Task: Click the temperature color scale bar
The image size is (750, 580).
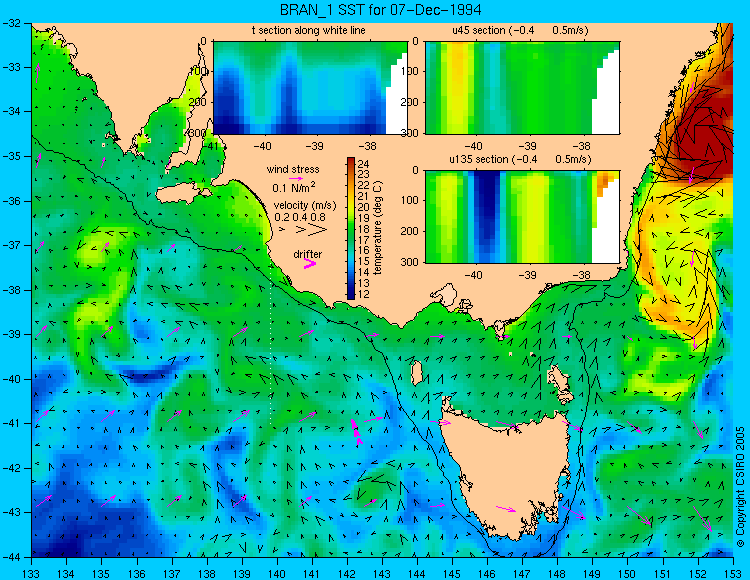Action: coord(351,229)
